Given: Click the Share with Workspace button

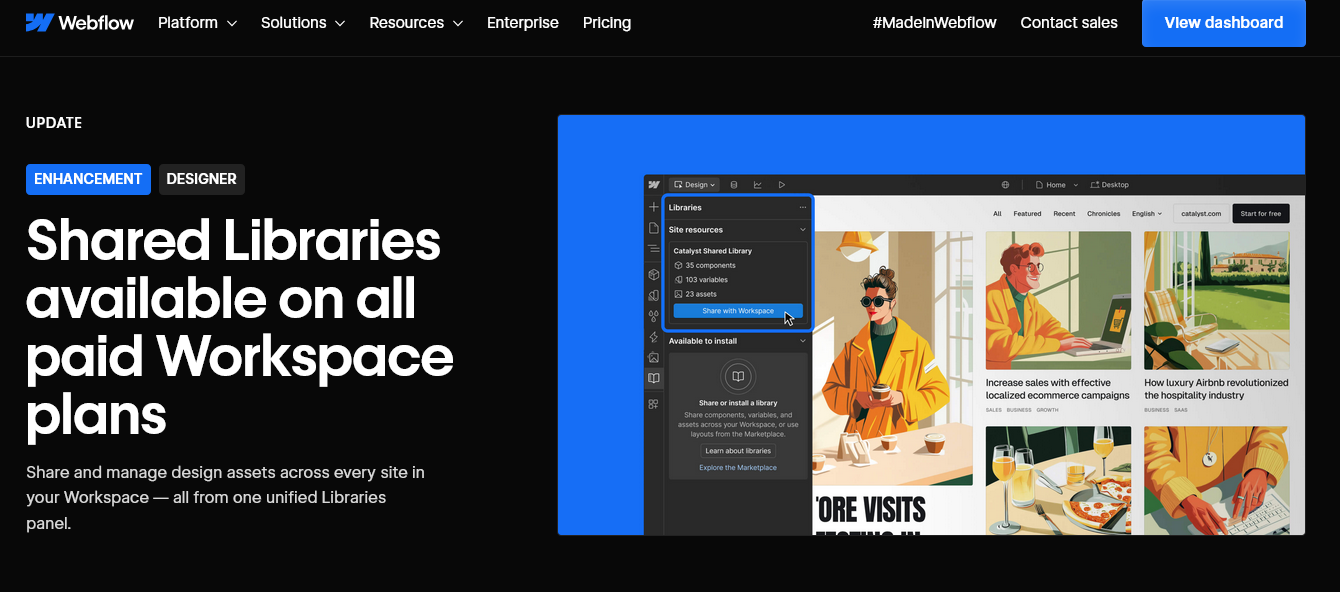Looking at the screenshot, I should [738, 311].
